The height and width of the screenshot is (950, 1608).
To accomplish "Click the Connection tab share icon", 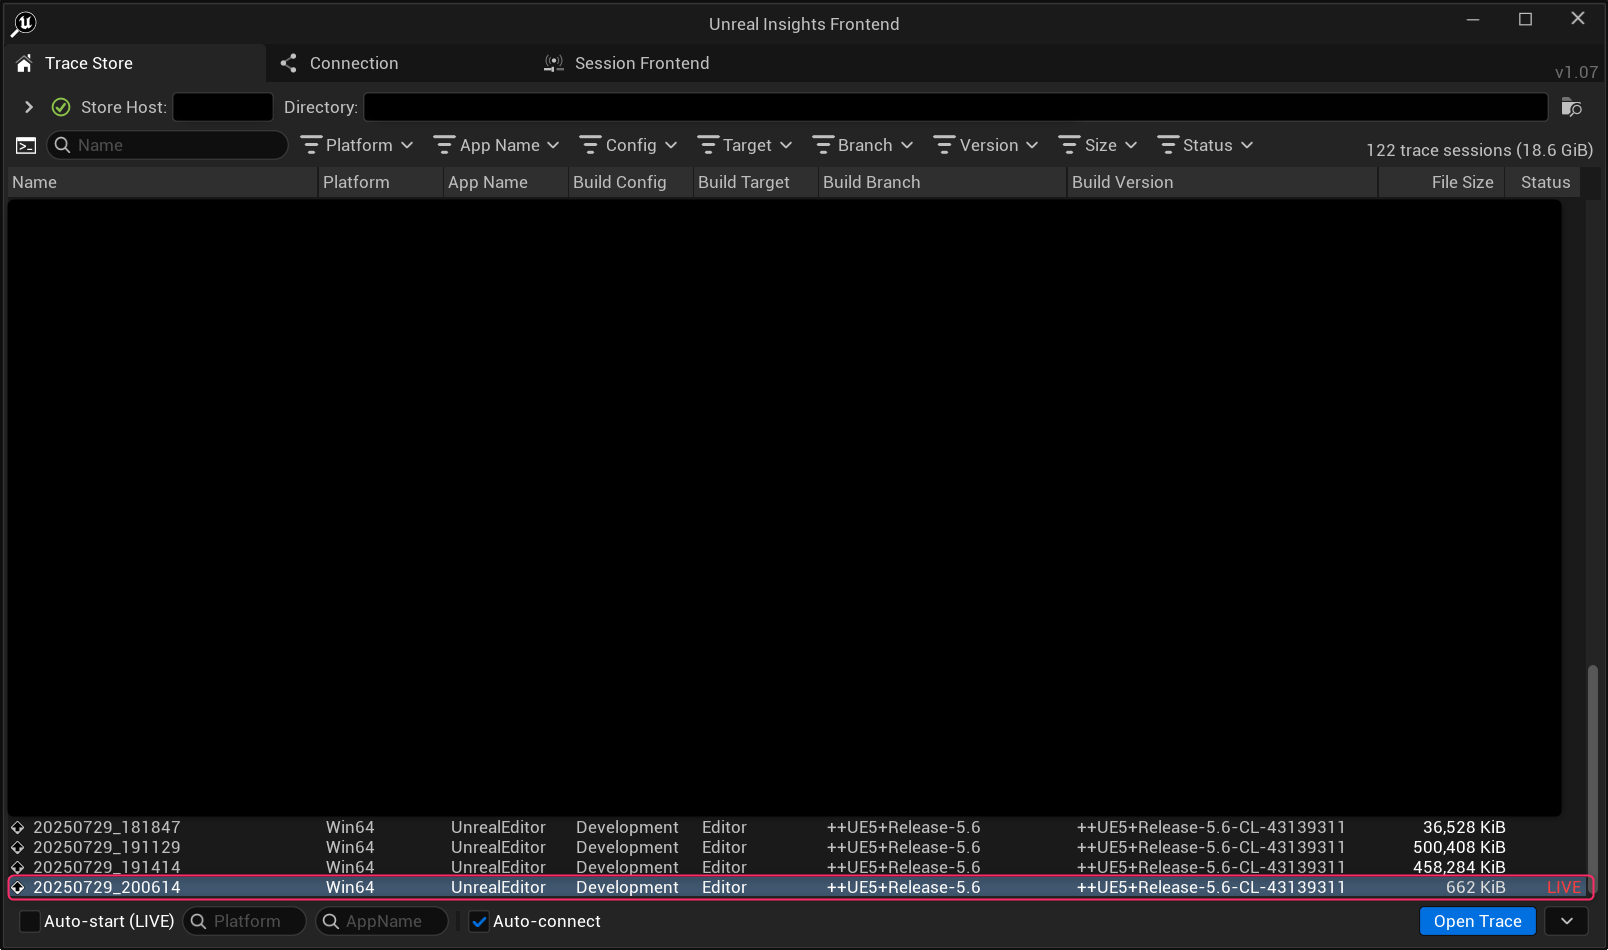I will 289,63.
